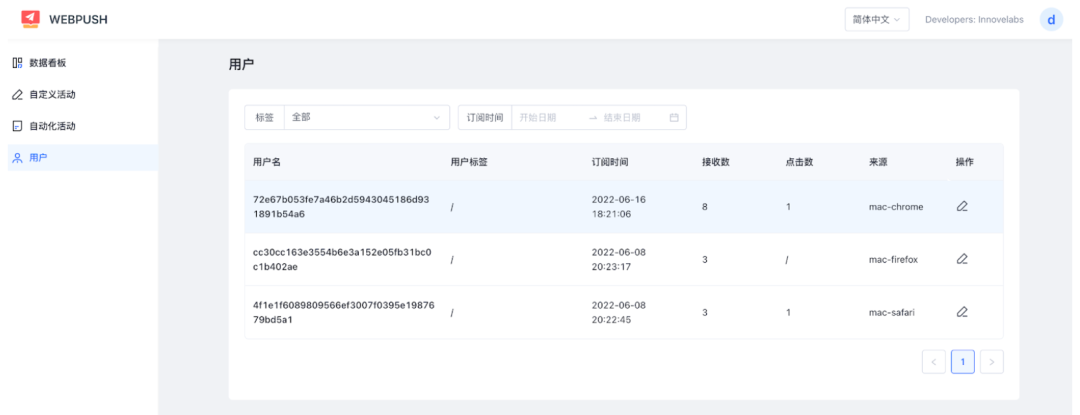The width and height of the screenshot is (1080, 415).
Task: Select 用户 in the sidebar menu
Action: point(38,158)
